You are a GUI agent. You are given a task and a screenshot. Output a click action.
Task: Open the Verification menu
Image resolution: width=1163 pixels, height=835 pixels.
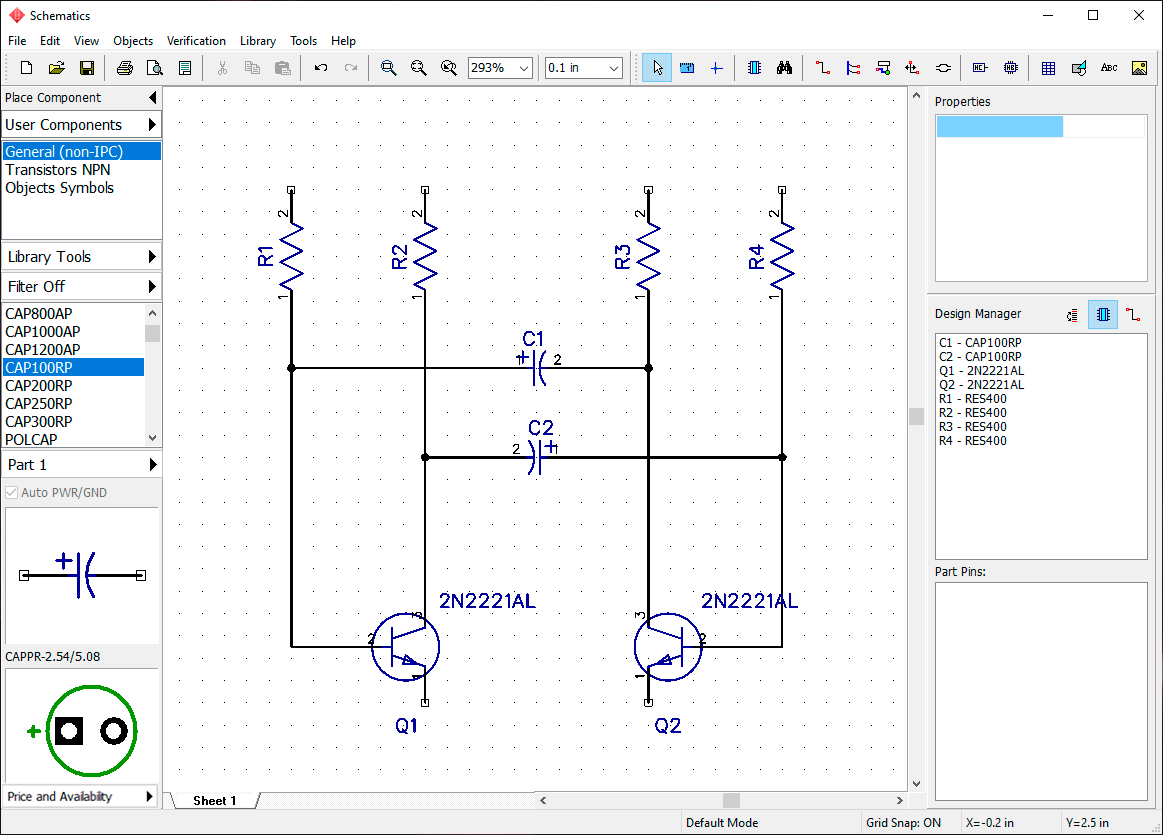tap(196, 41)
